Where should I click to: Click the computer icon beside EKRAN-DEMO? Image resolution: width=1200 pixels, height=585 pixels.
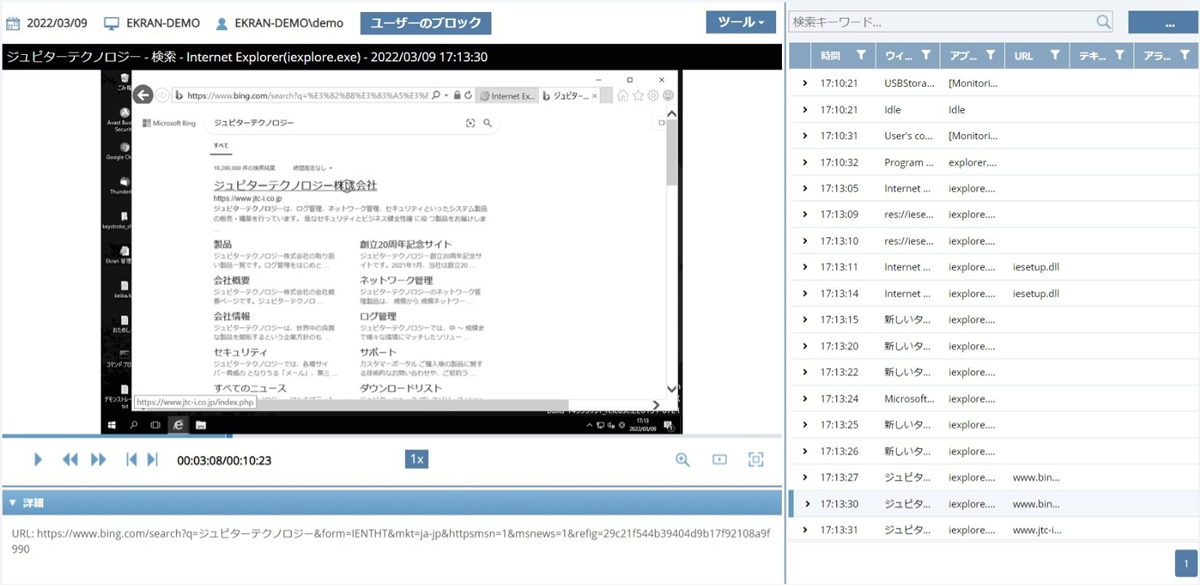112,22
